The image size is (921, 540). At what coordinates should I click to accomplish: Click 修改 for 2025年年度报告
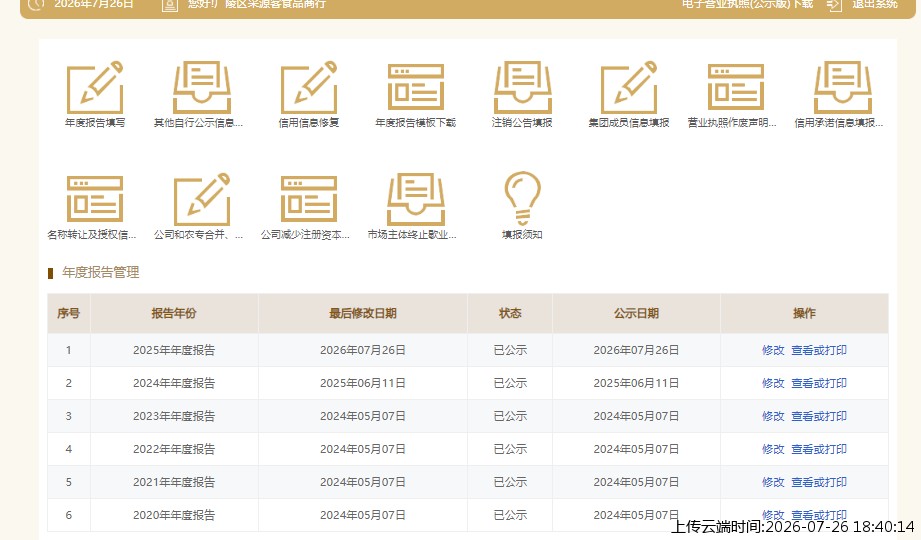(773, 350)
